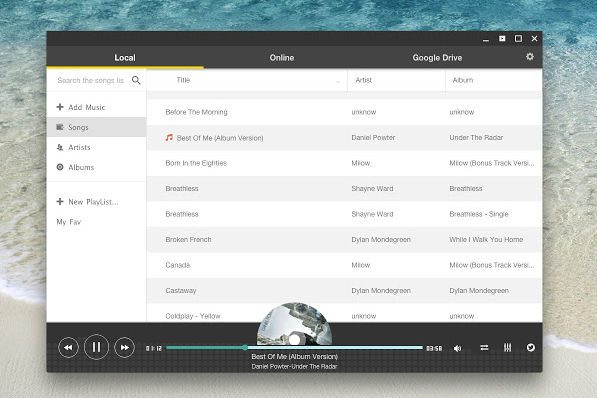The image size is (597, 398).
Task: Toggle the repeat mode icon
Action: [x=484, y=347]
